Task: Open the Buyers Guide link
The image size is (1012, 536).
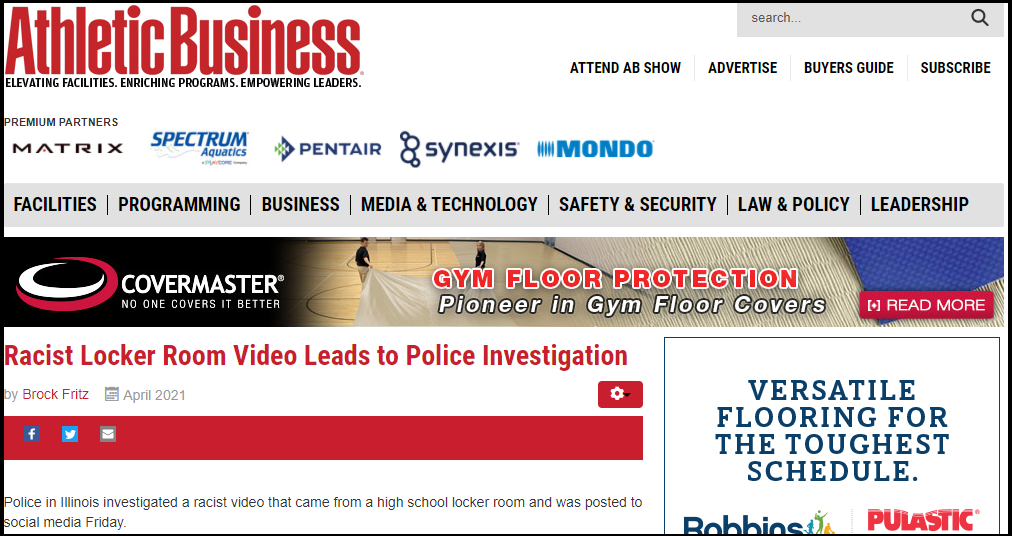Action: pos(849,68)
